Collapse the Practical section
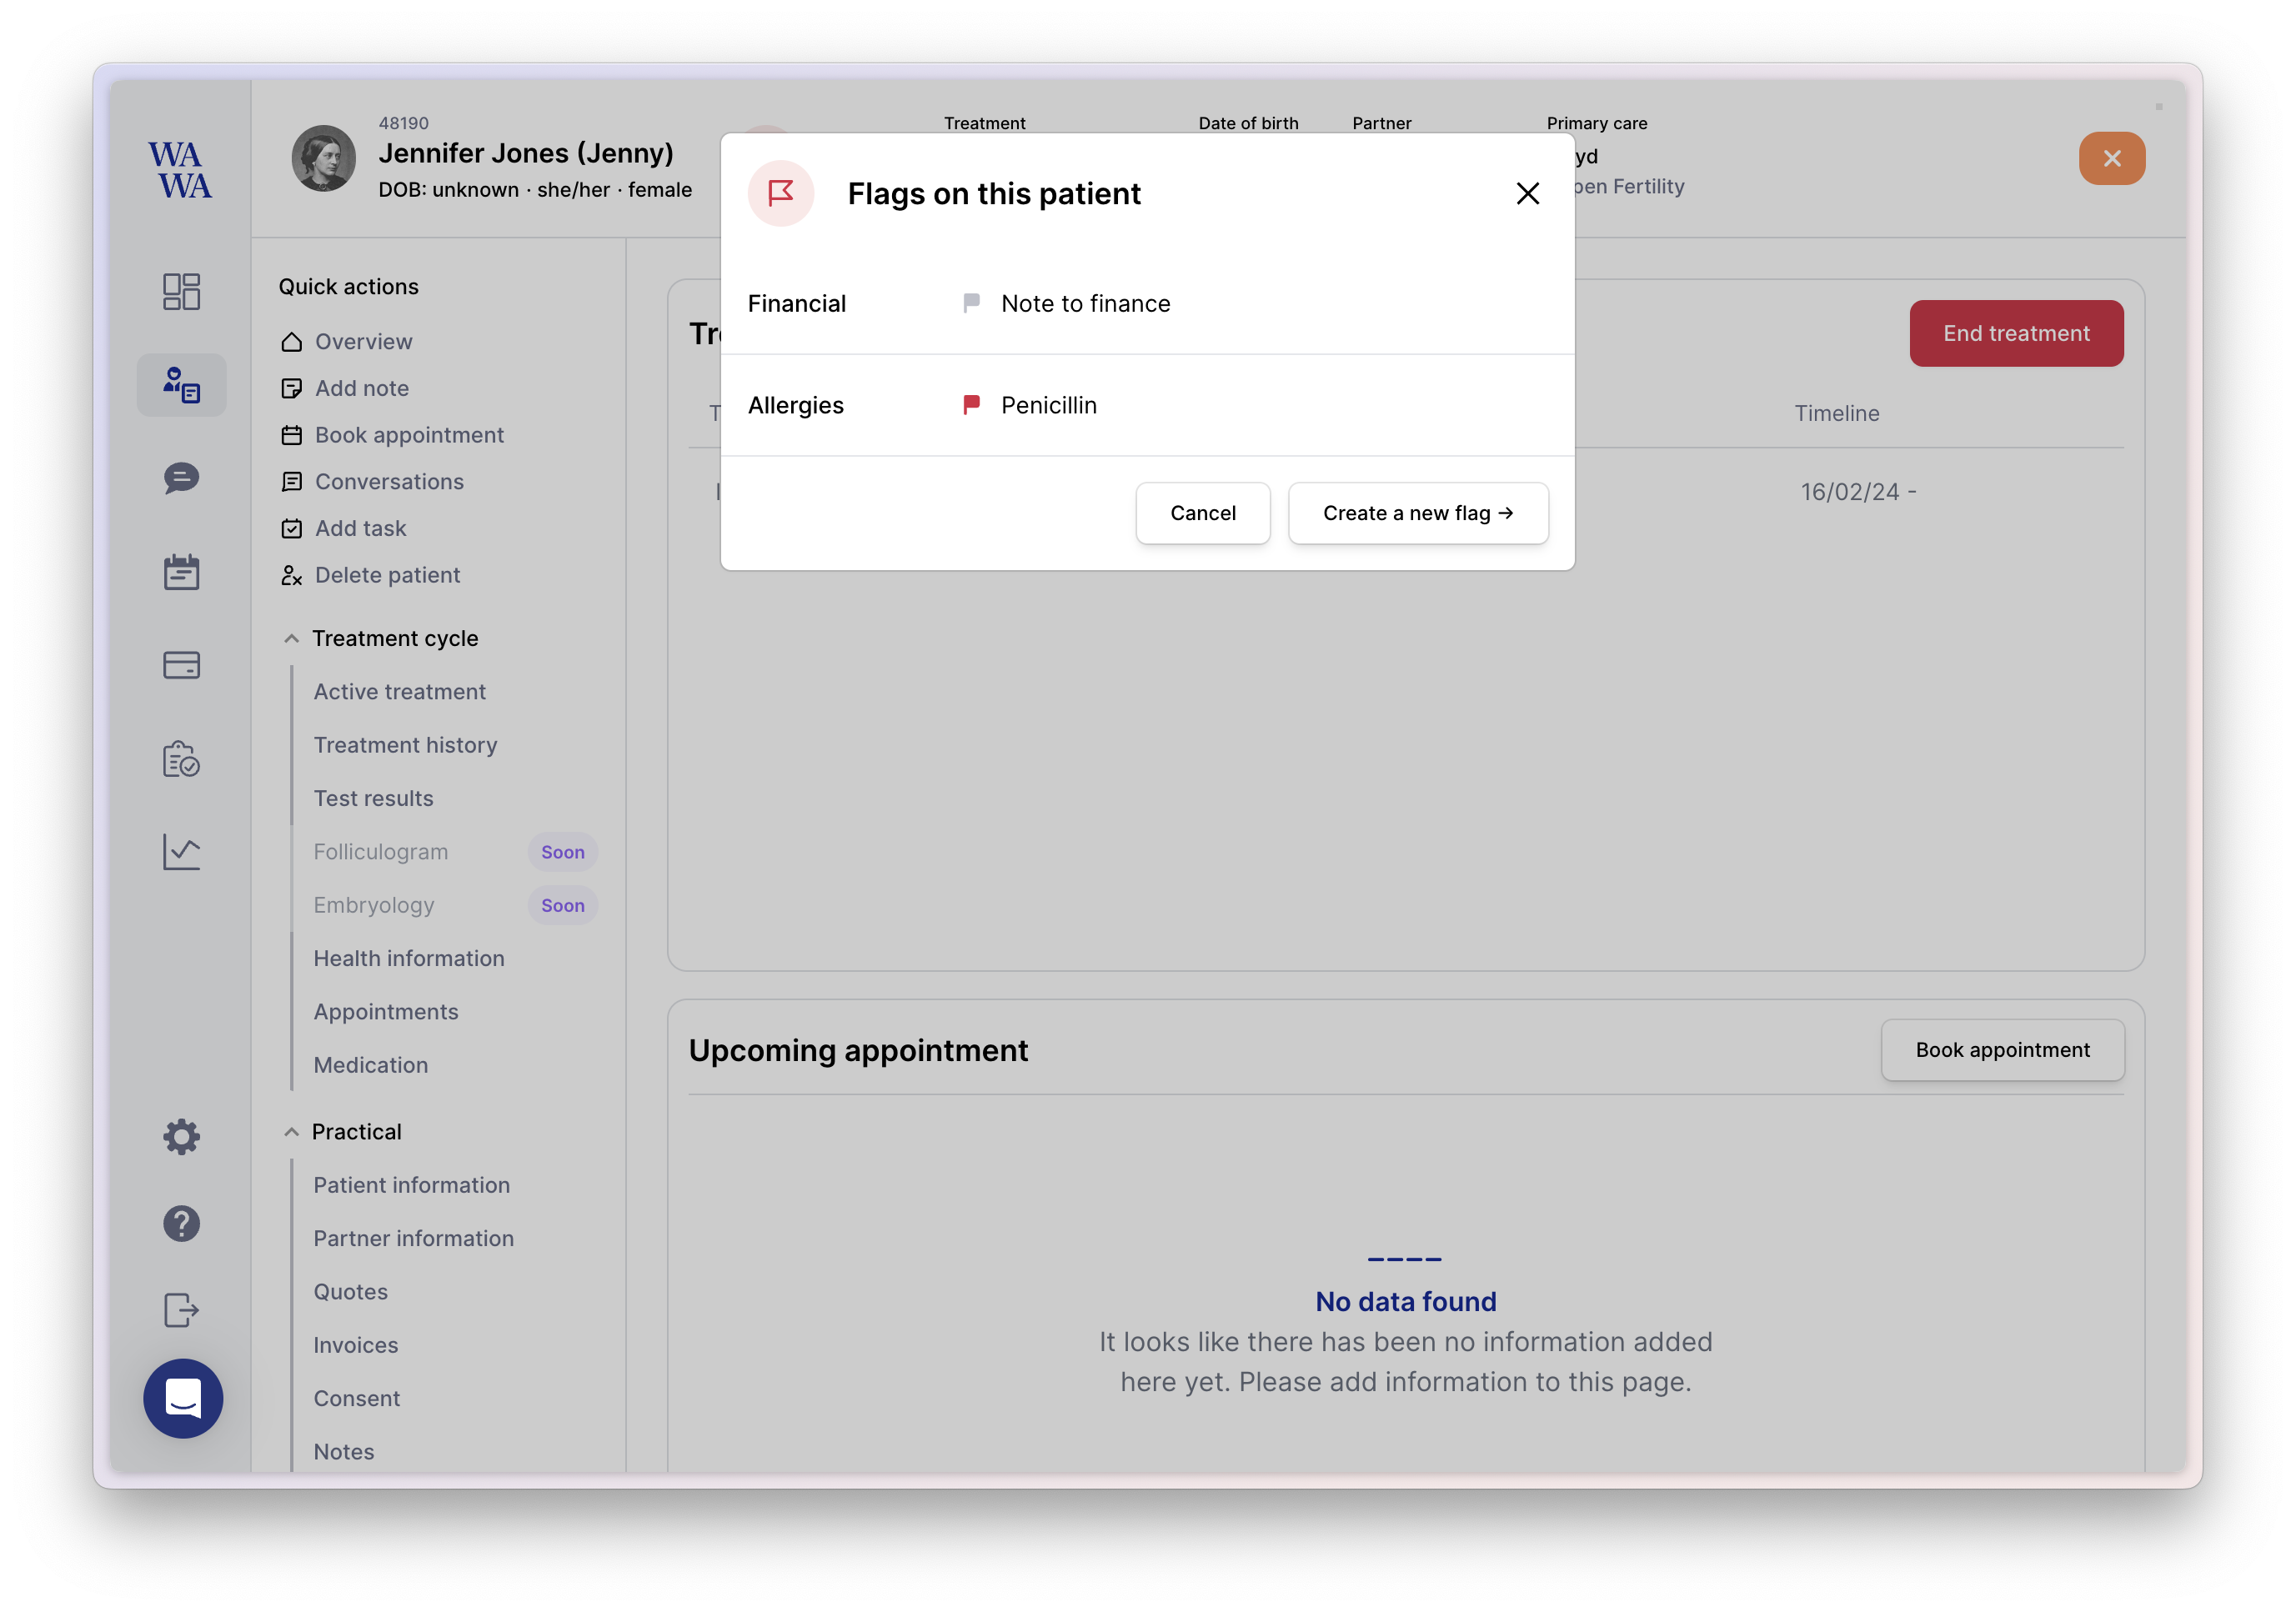2296x1612 pixels. [291, 1131]
